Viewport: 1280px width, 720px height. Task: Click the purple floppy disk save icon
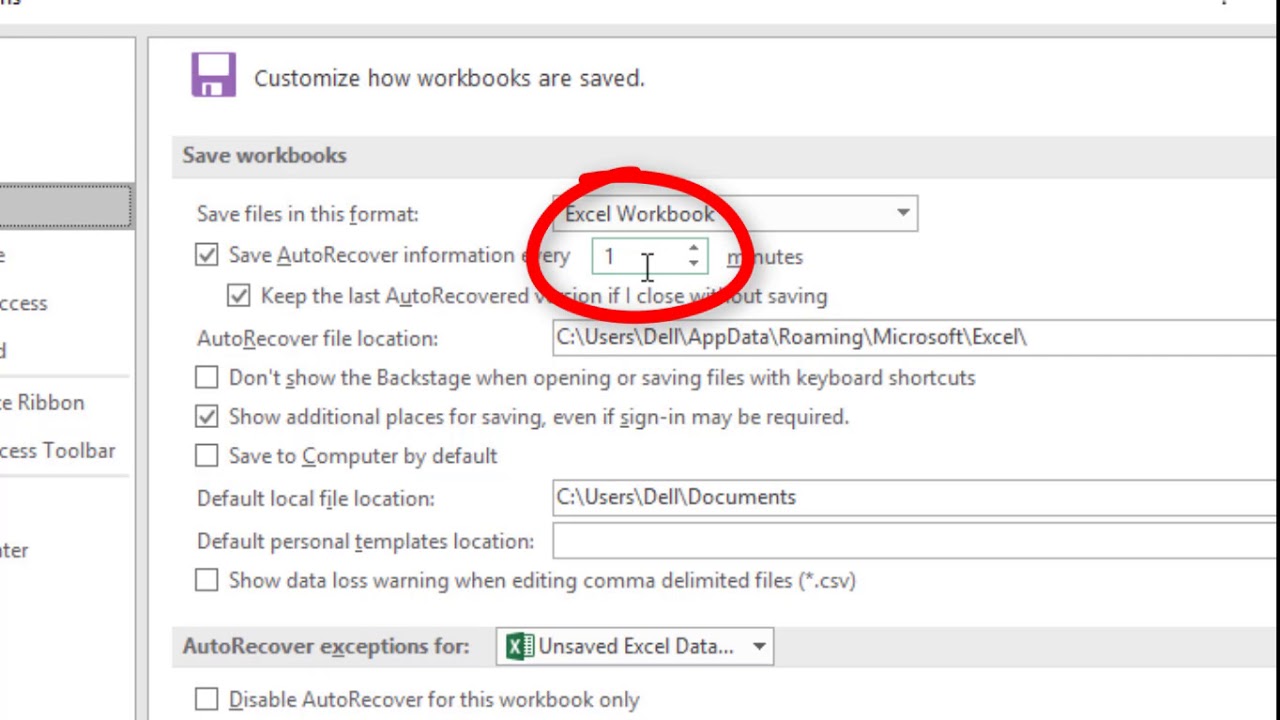coord(213,75)
